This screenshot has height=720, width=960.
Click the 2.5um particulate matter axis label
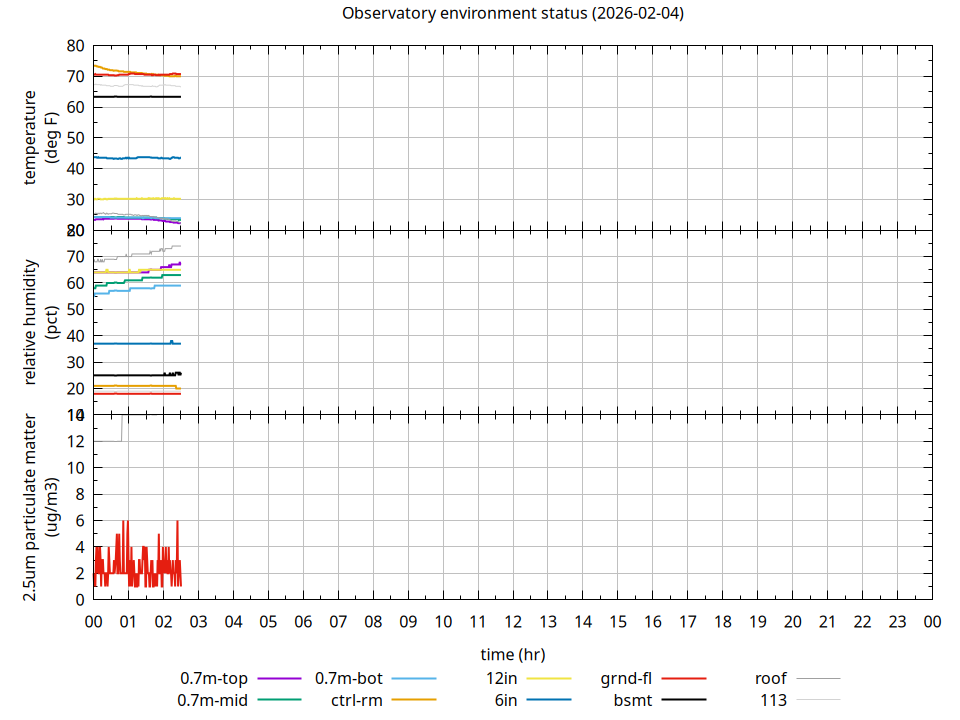click(x=40, y=507)
